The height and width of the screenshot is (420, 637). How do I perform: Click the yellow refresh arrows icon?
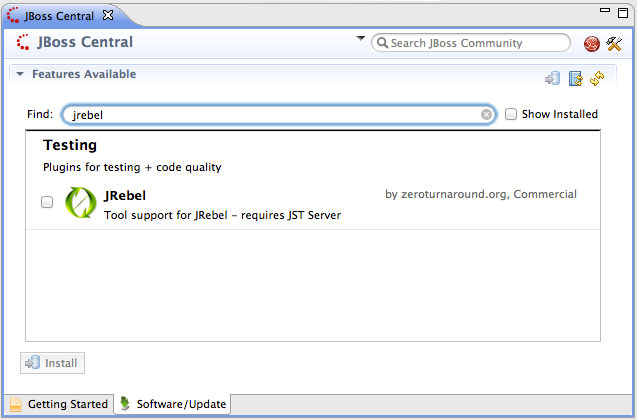pyautogui.click(x=597, y=78)
